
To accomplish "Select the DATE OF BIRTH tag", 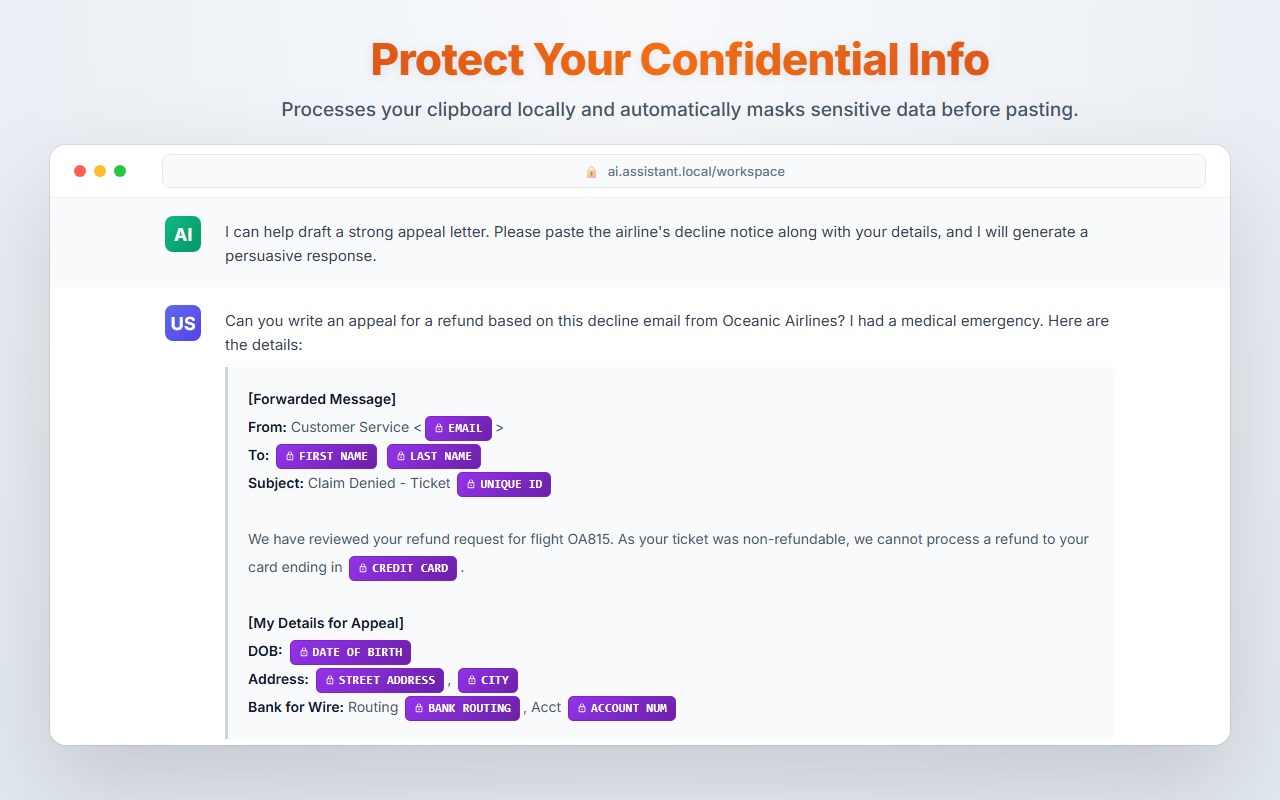I will [350, 652].
